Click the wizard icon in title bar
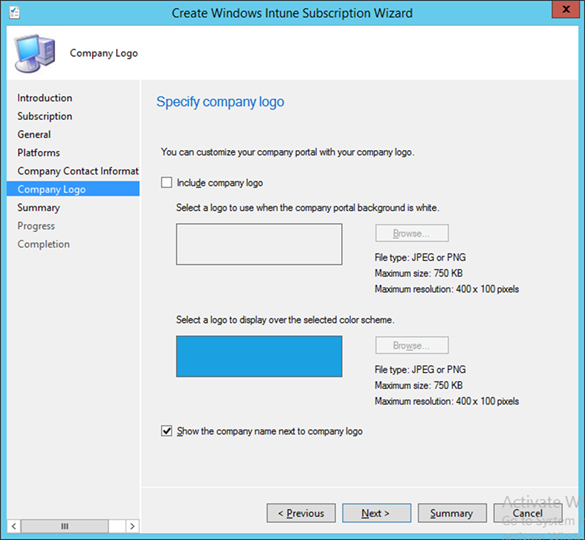 pos(15,13)
